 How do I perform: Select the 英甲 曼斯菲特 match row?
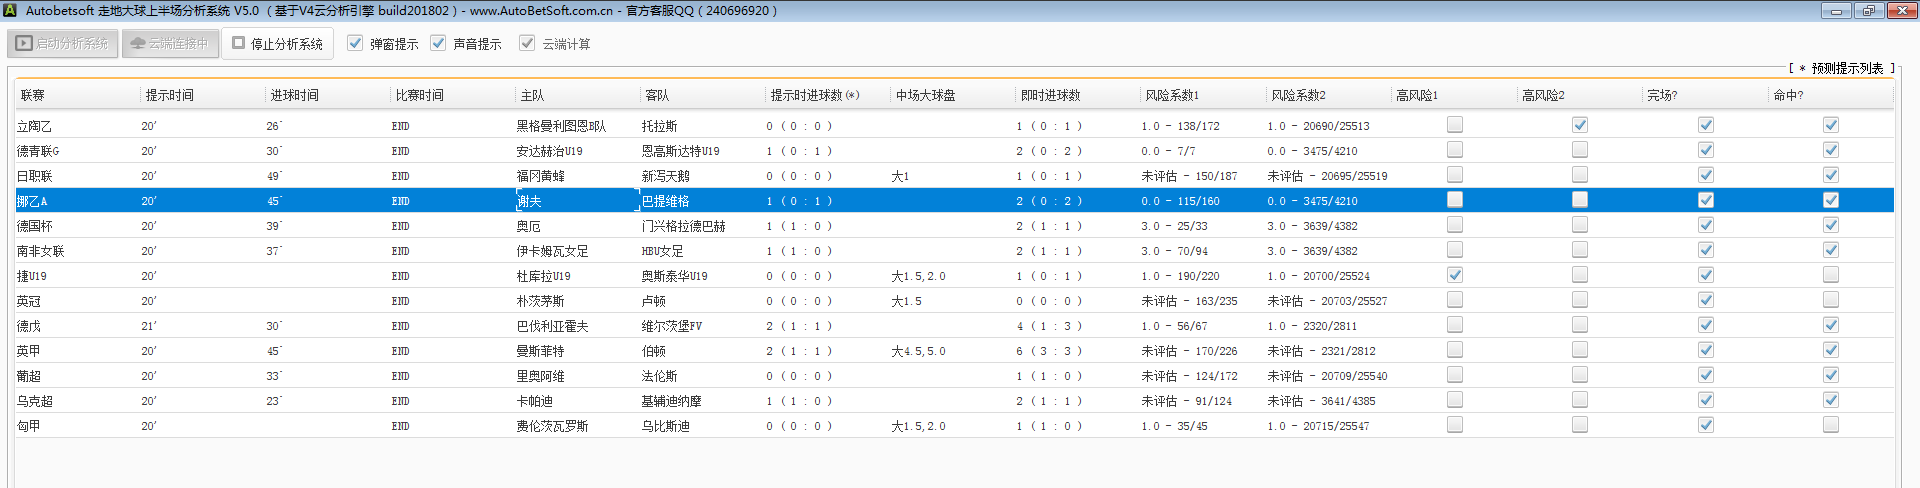tap(540, 351)
